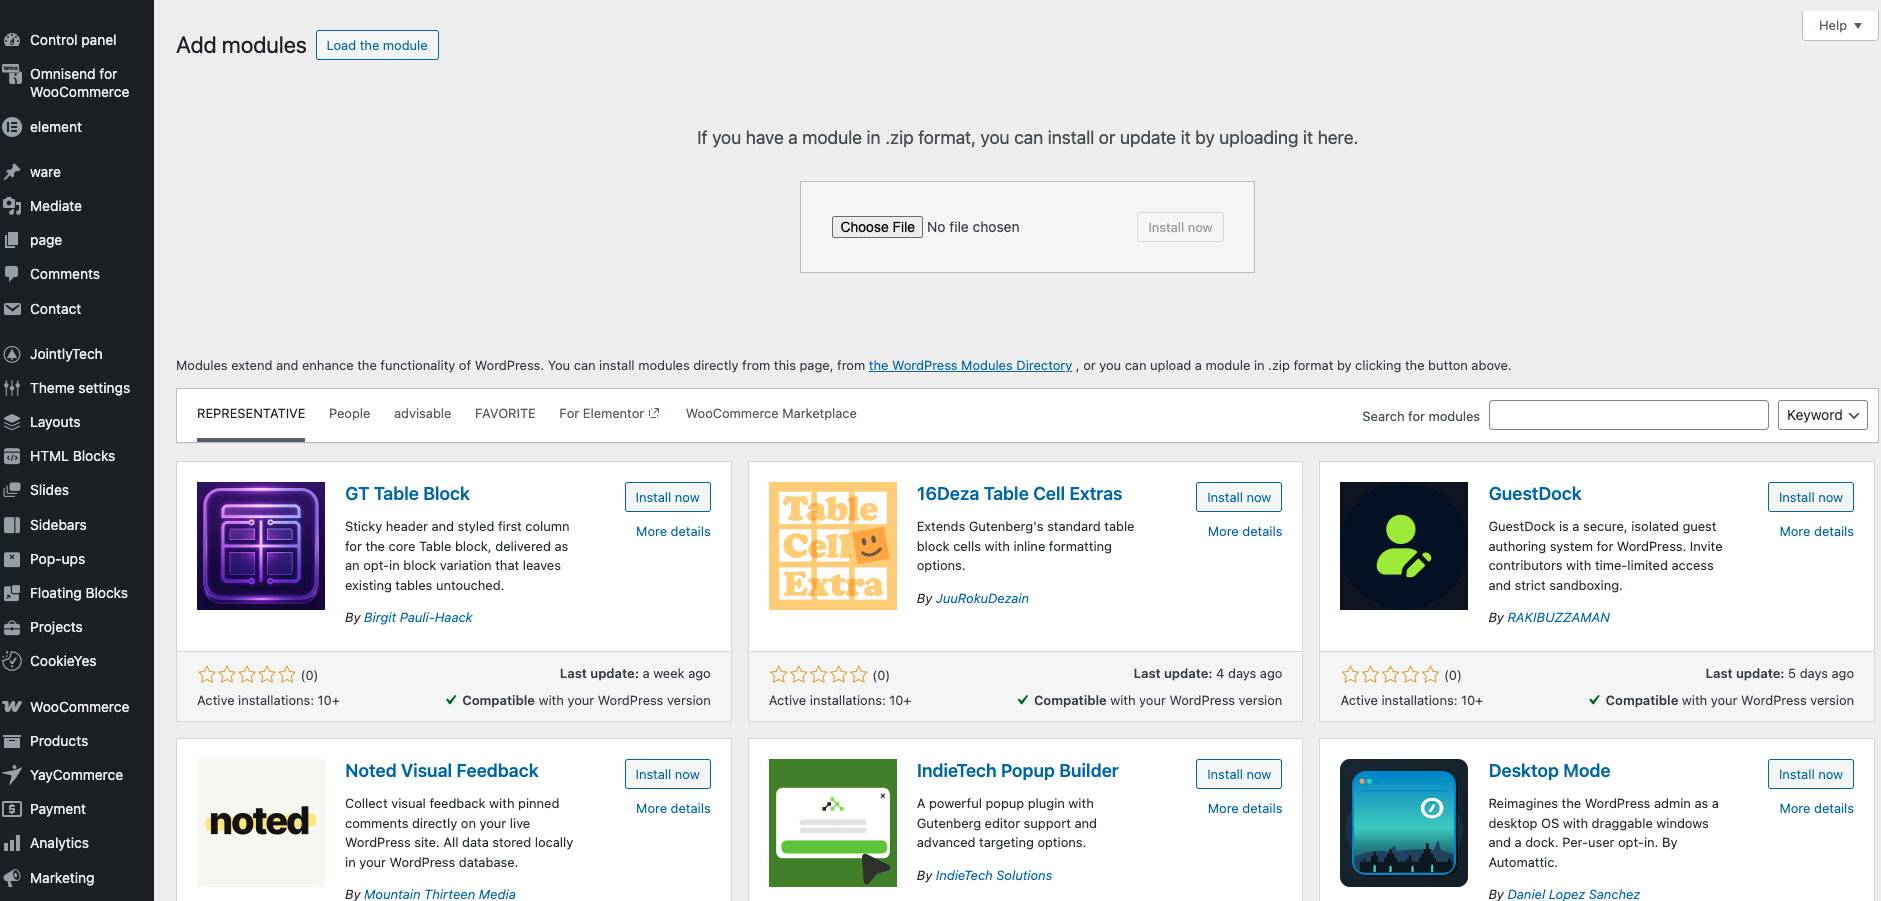
Task: Install the Desktop Mode module
Action: [1810, 774]
